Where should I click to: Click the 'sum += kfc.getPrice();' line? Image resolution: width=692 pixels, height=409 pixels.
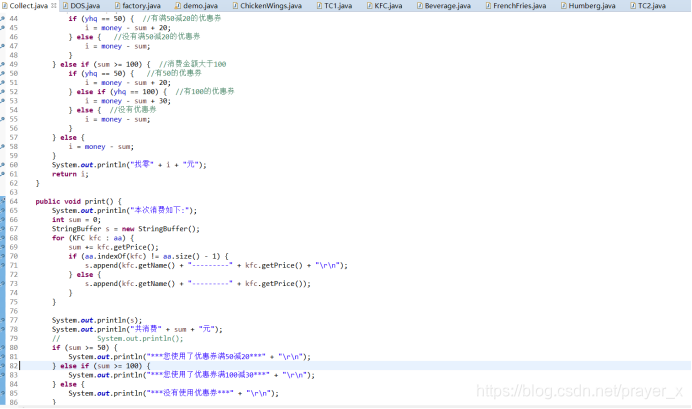(x=113, y=247)
